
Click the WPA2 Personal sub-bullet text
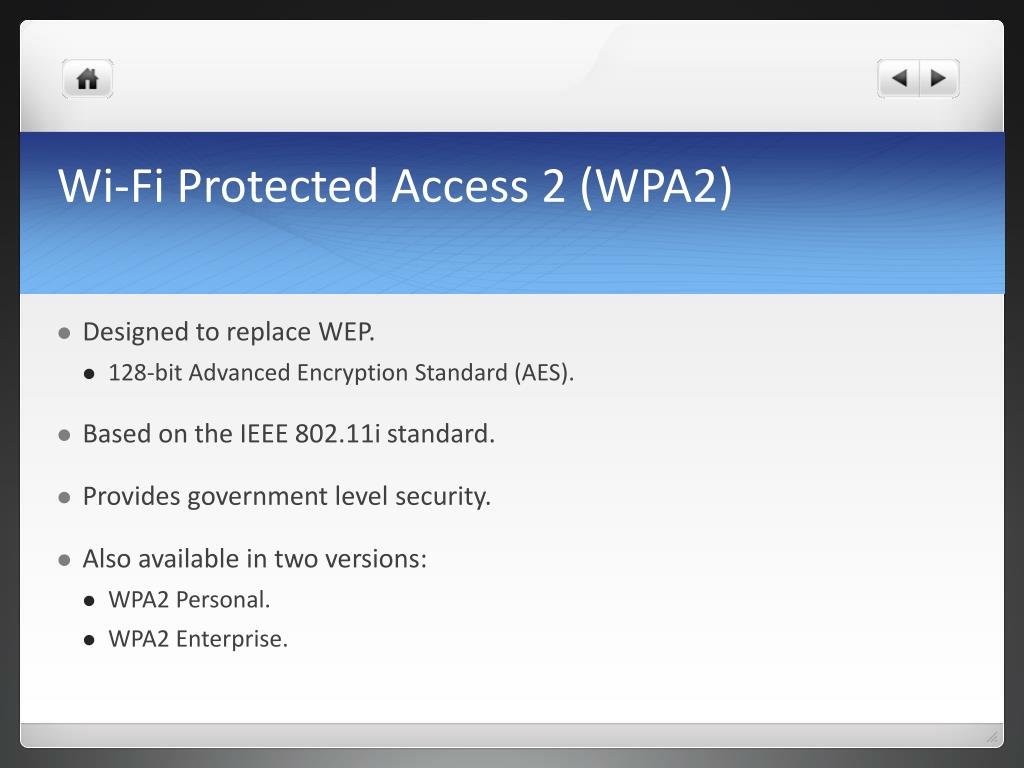[189, 600]
